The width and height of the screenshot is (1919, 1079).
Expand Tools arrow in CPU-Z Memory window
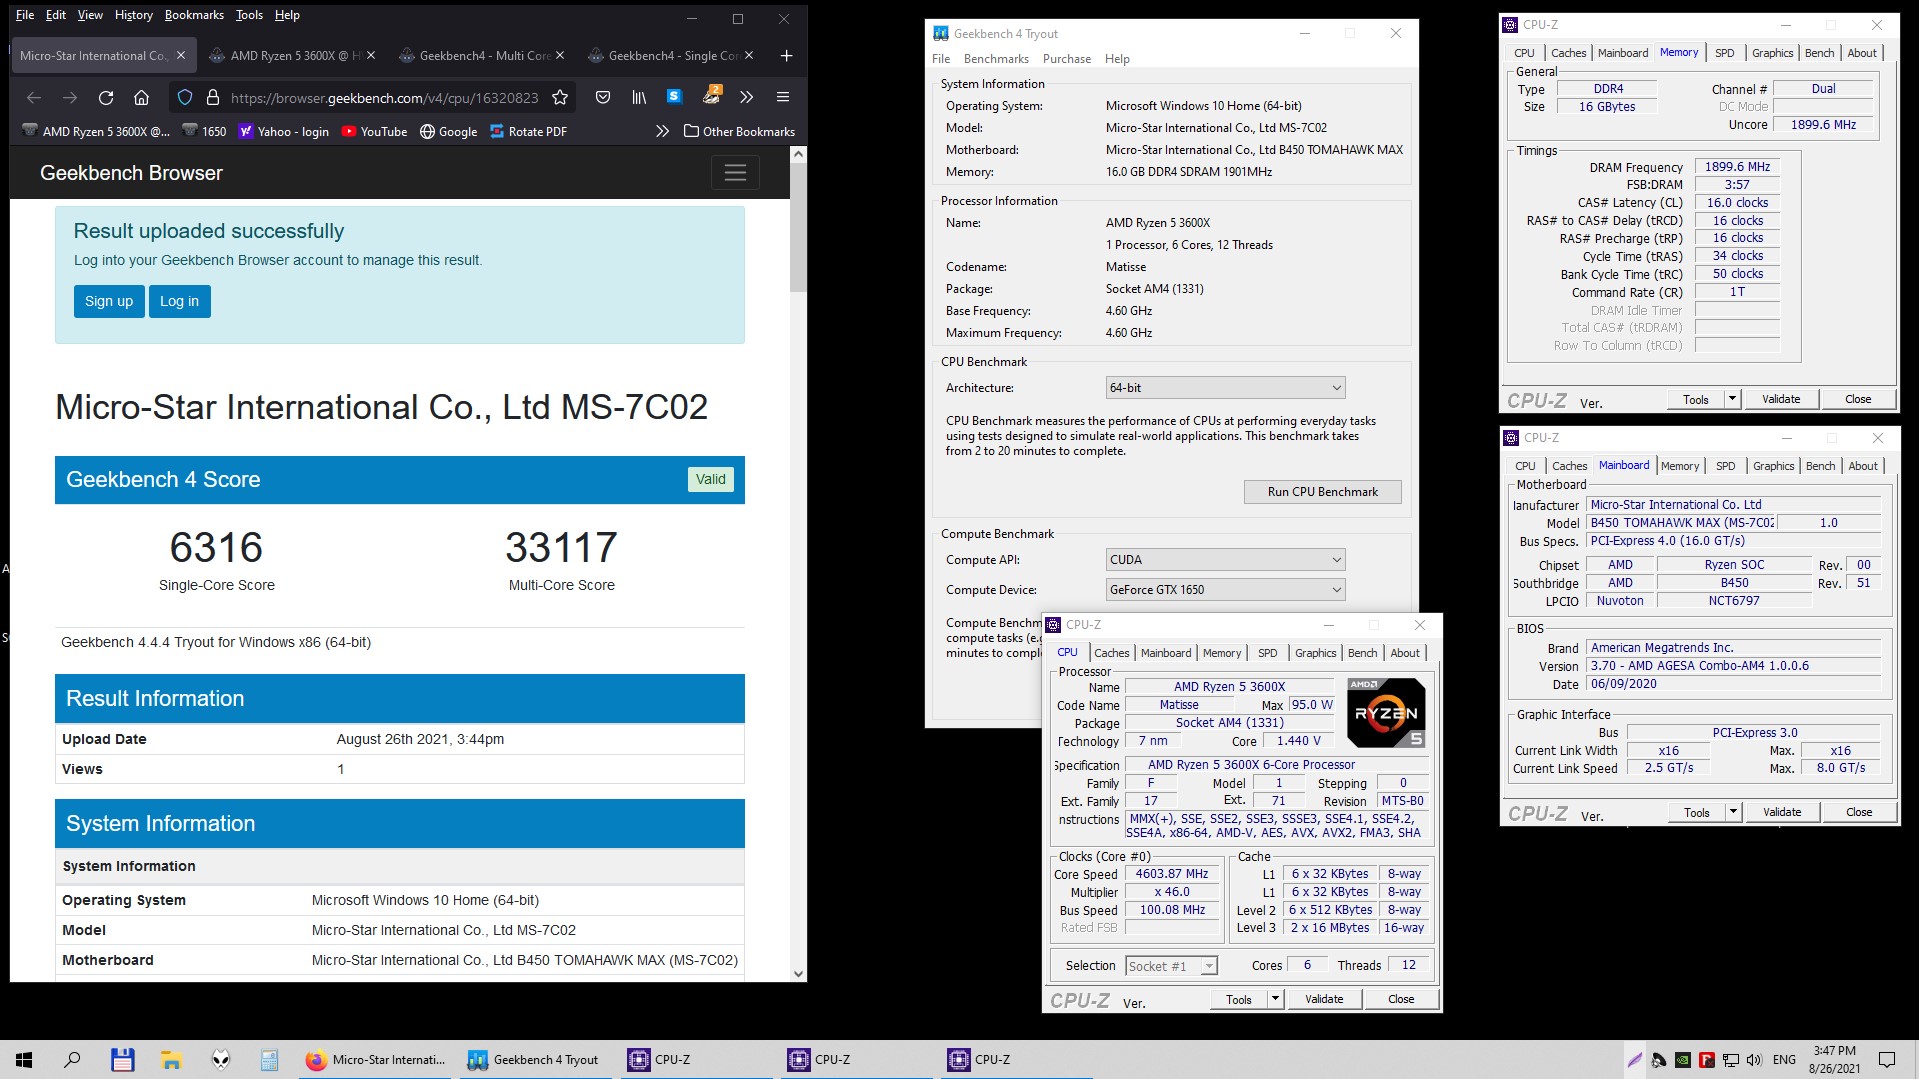[1732, 399]
